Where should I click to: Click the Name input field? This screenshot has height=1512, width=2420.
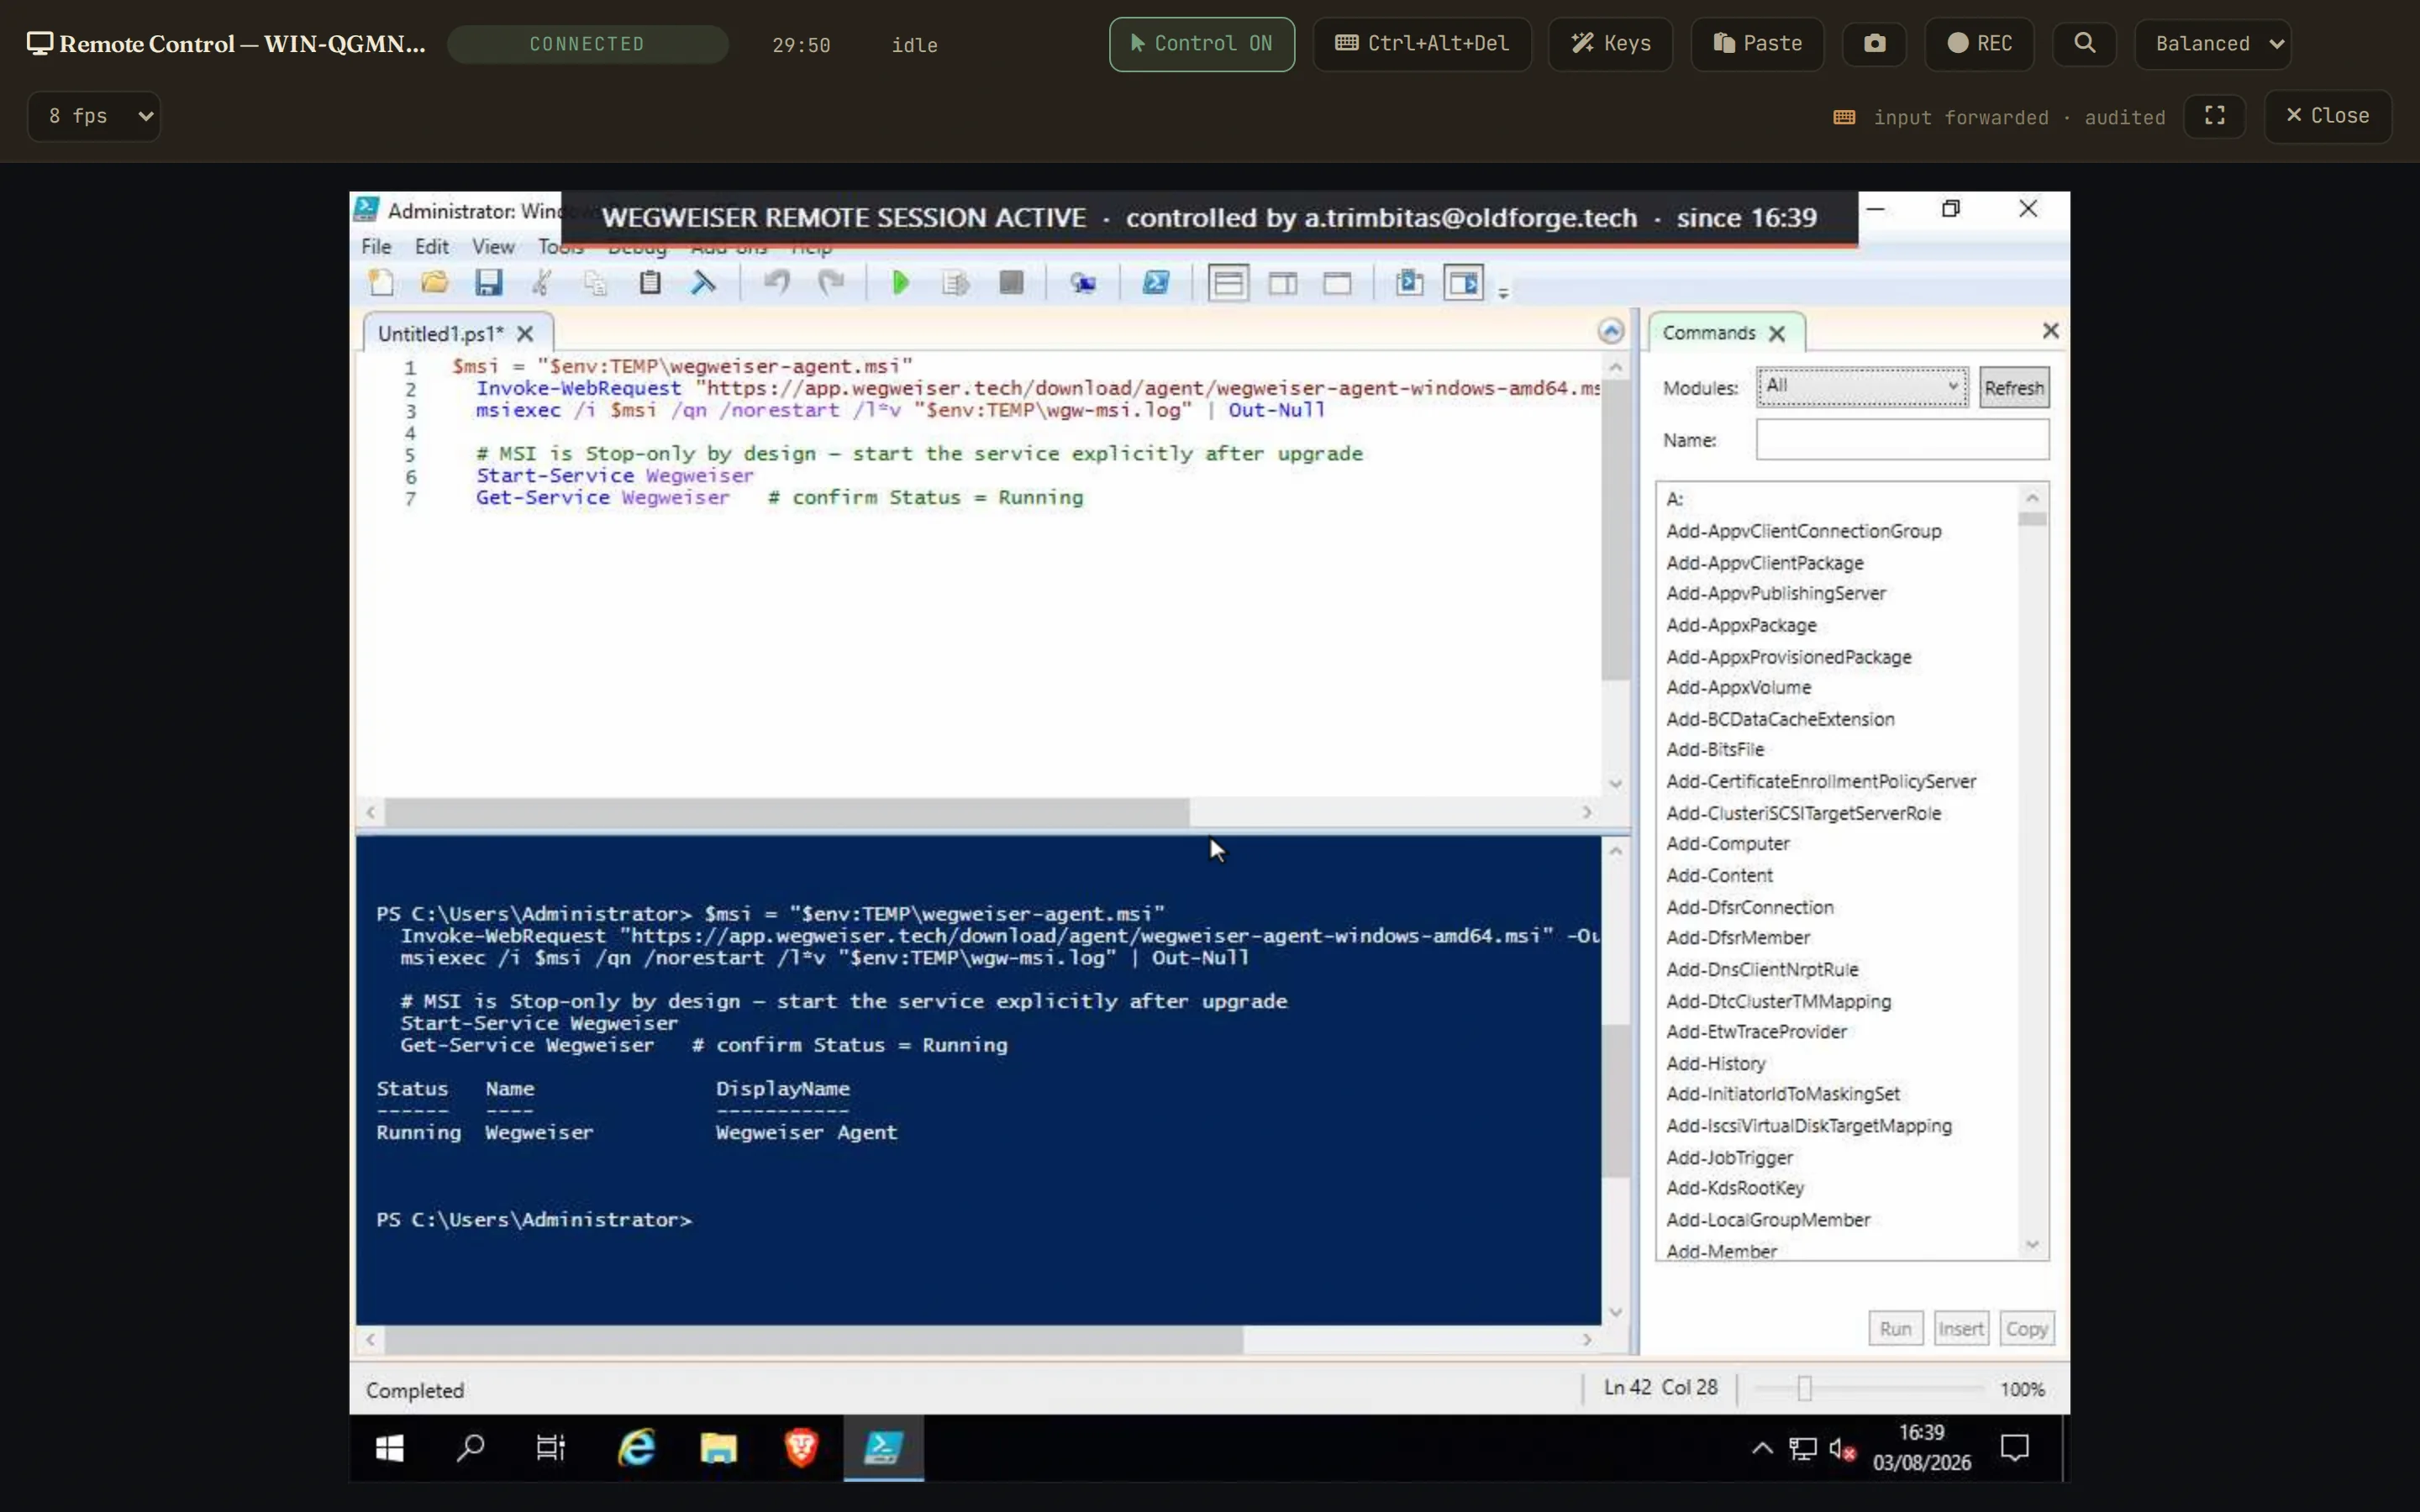1902,440
